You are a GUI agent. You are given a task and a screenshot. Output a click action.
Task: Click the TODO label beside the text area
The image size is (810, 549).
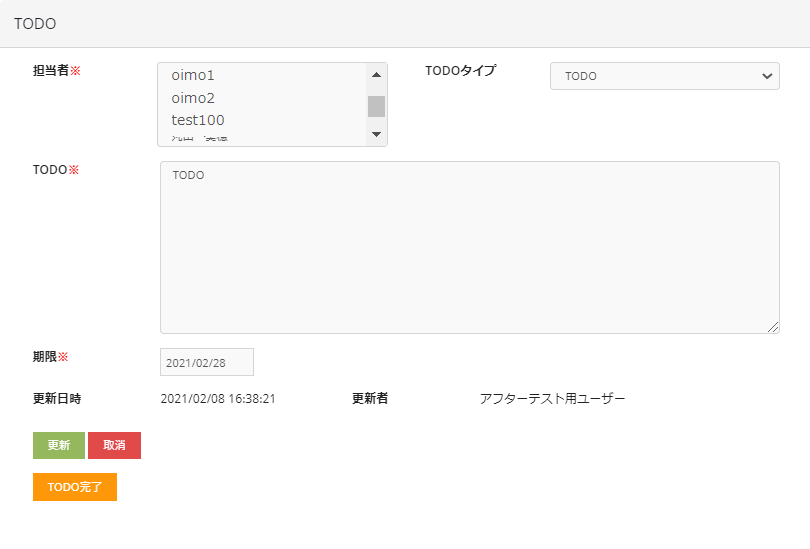50,170
